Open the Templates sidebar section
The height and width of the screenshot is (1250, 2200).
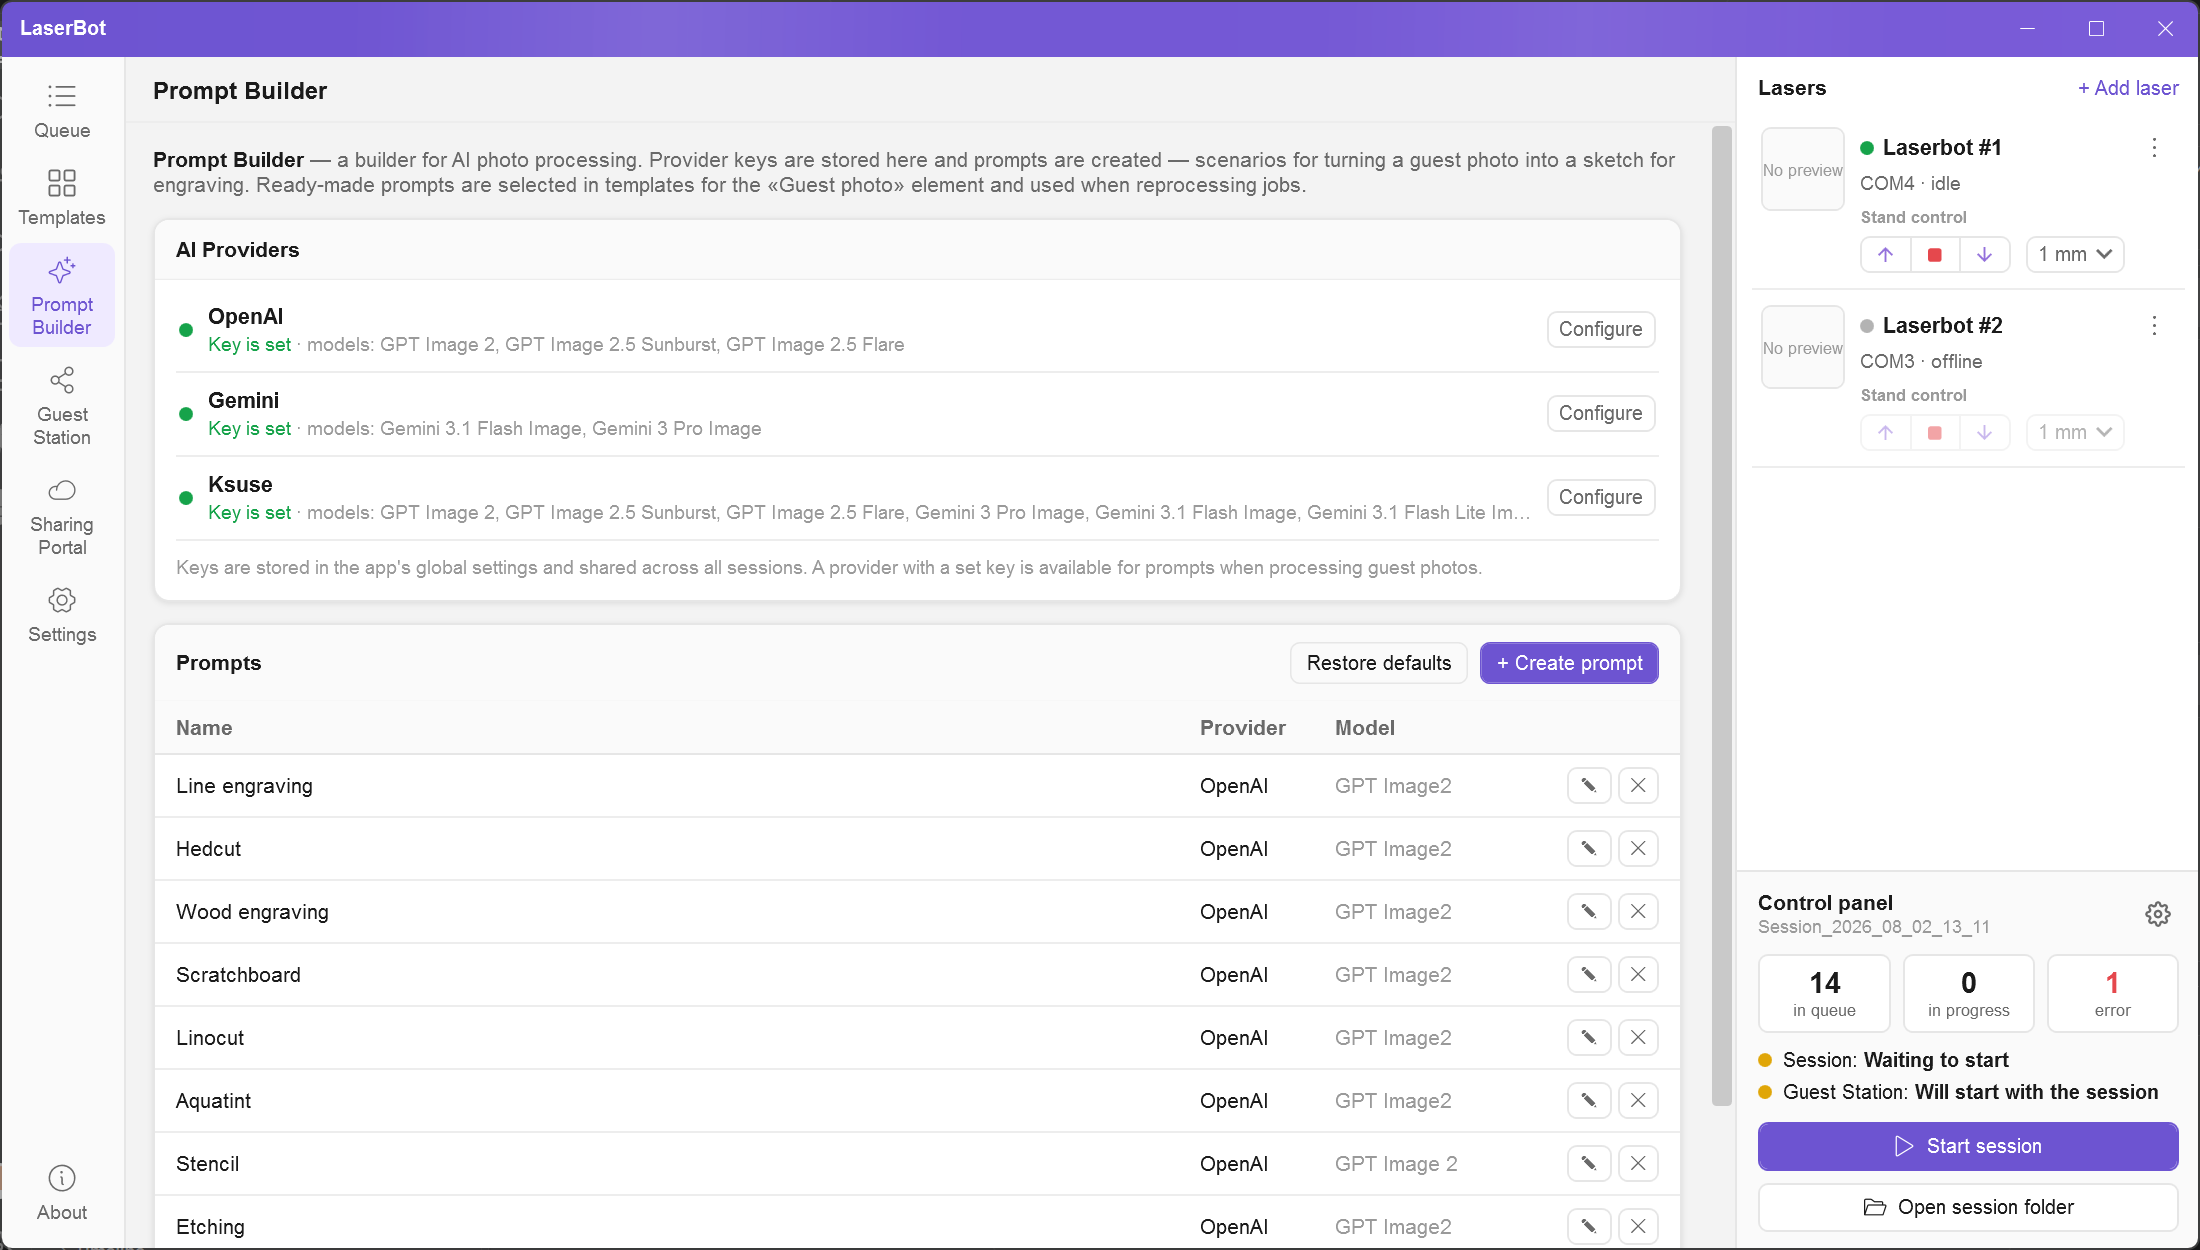(x=62, y=199)
